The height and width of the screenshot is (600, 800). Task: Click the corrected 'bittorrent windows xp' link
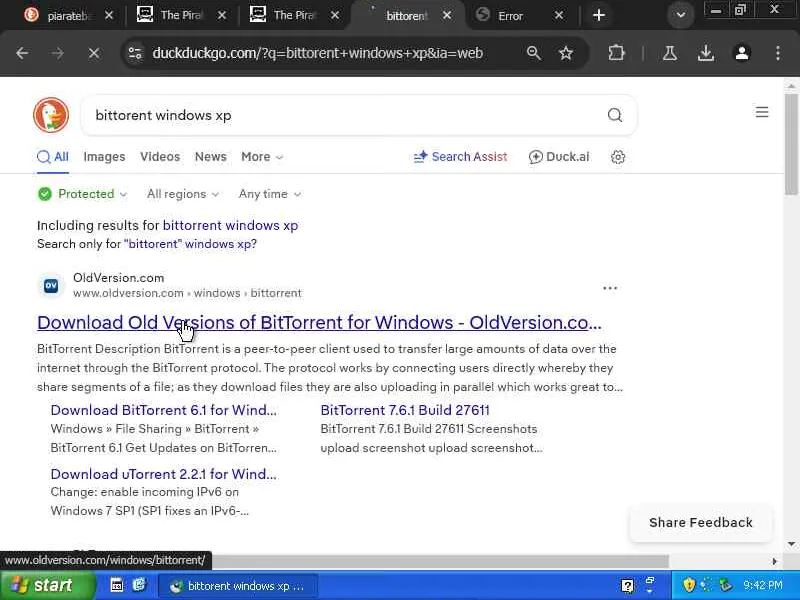pyautogui.click(x=230, y=226)
